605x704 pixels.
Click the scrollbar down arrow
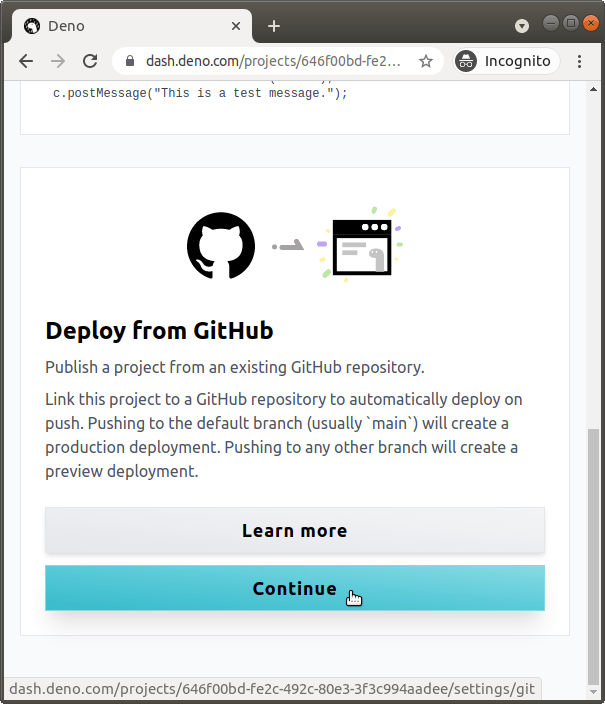(593, 692)
